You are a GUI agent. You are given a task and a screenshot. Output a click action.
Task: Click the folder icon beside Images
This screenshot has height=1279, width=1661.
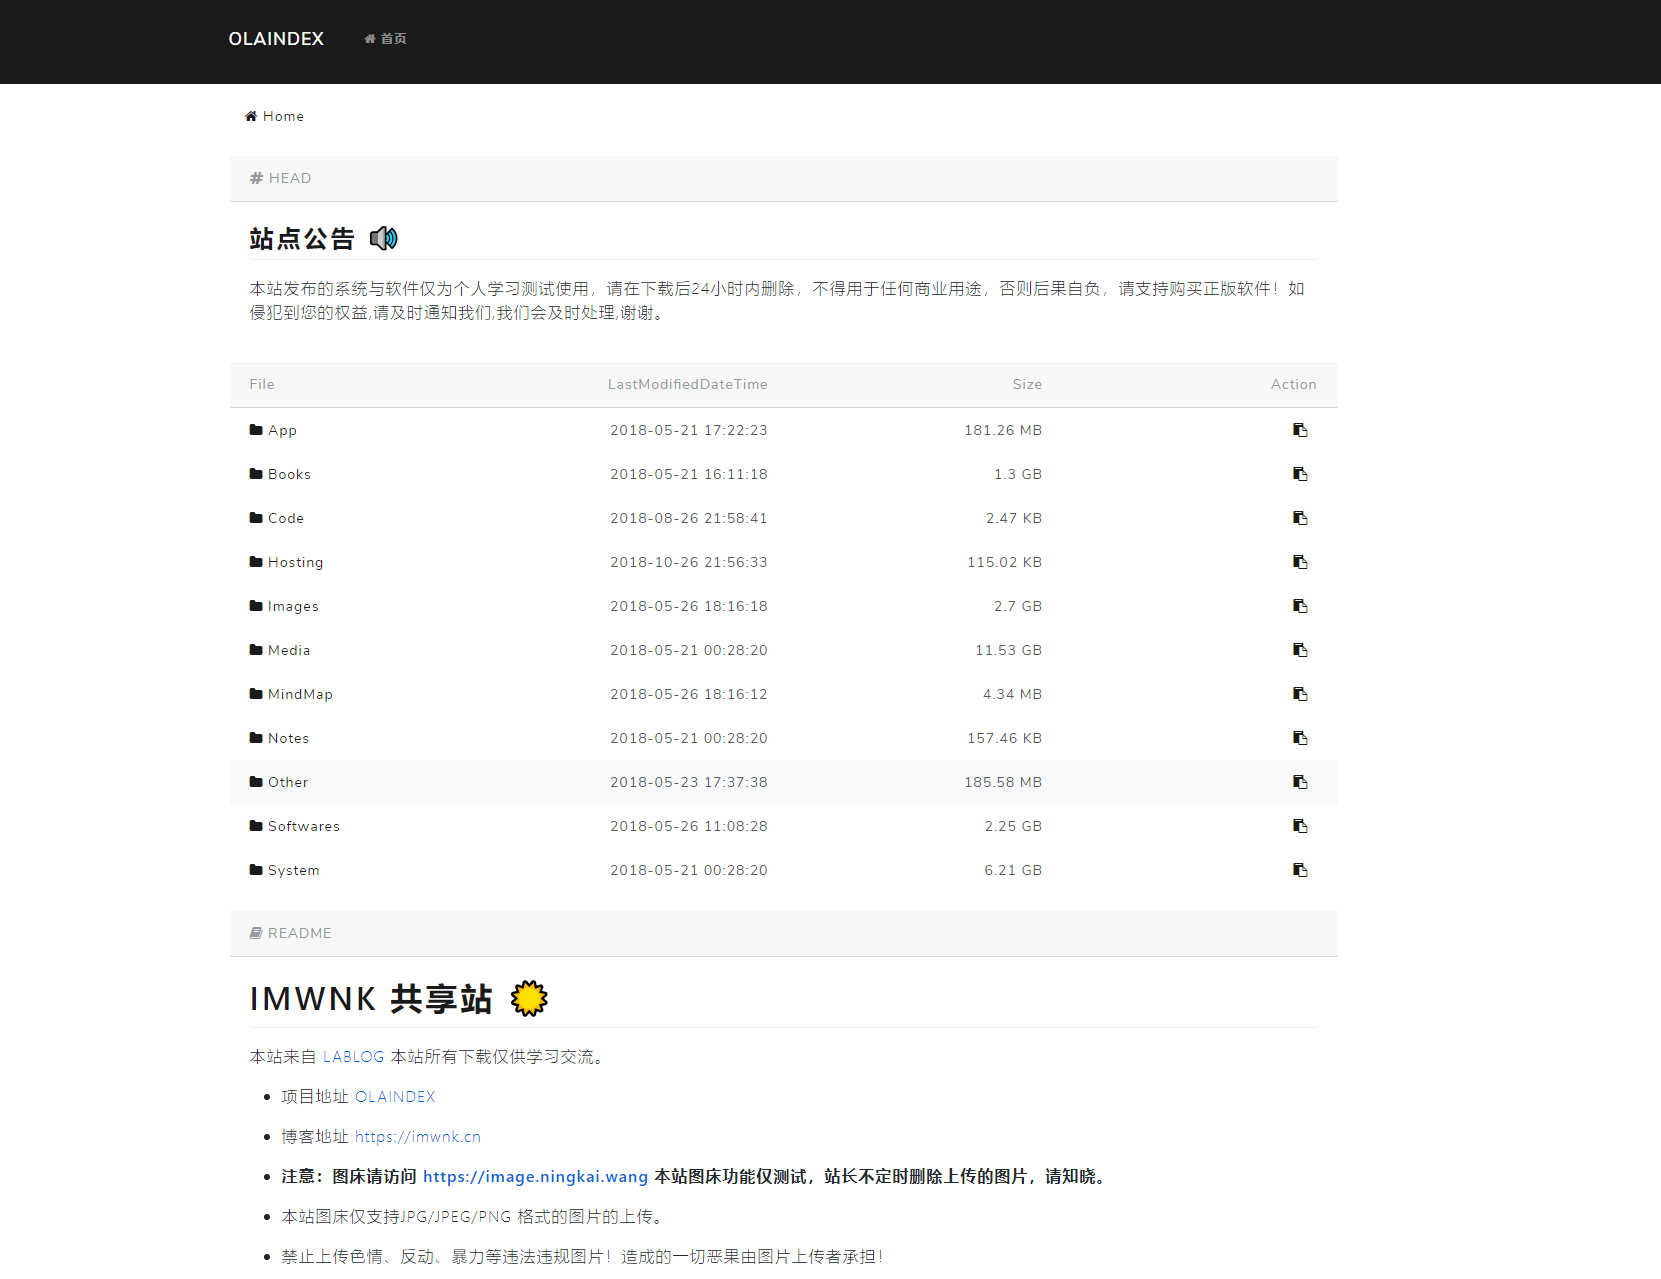(x=256, y=606)
